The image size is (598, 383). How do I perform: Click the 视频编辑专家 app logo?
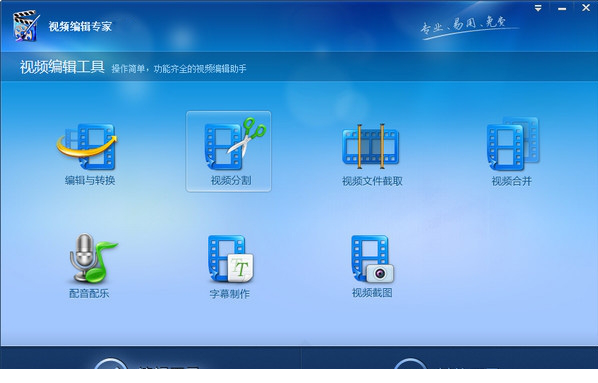click(26, 26)
